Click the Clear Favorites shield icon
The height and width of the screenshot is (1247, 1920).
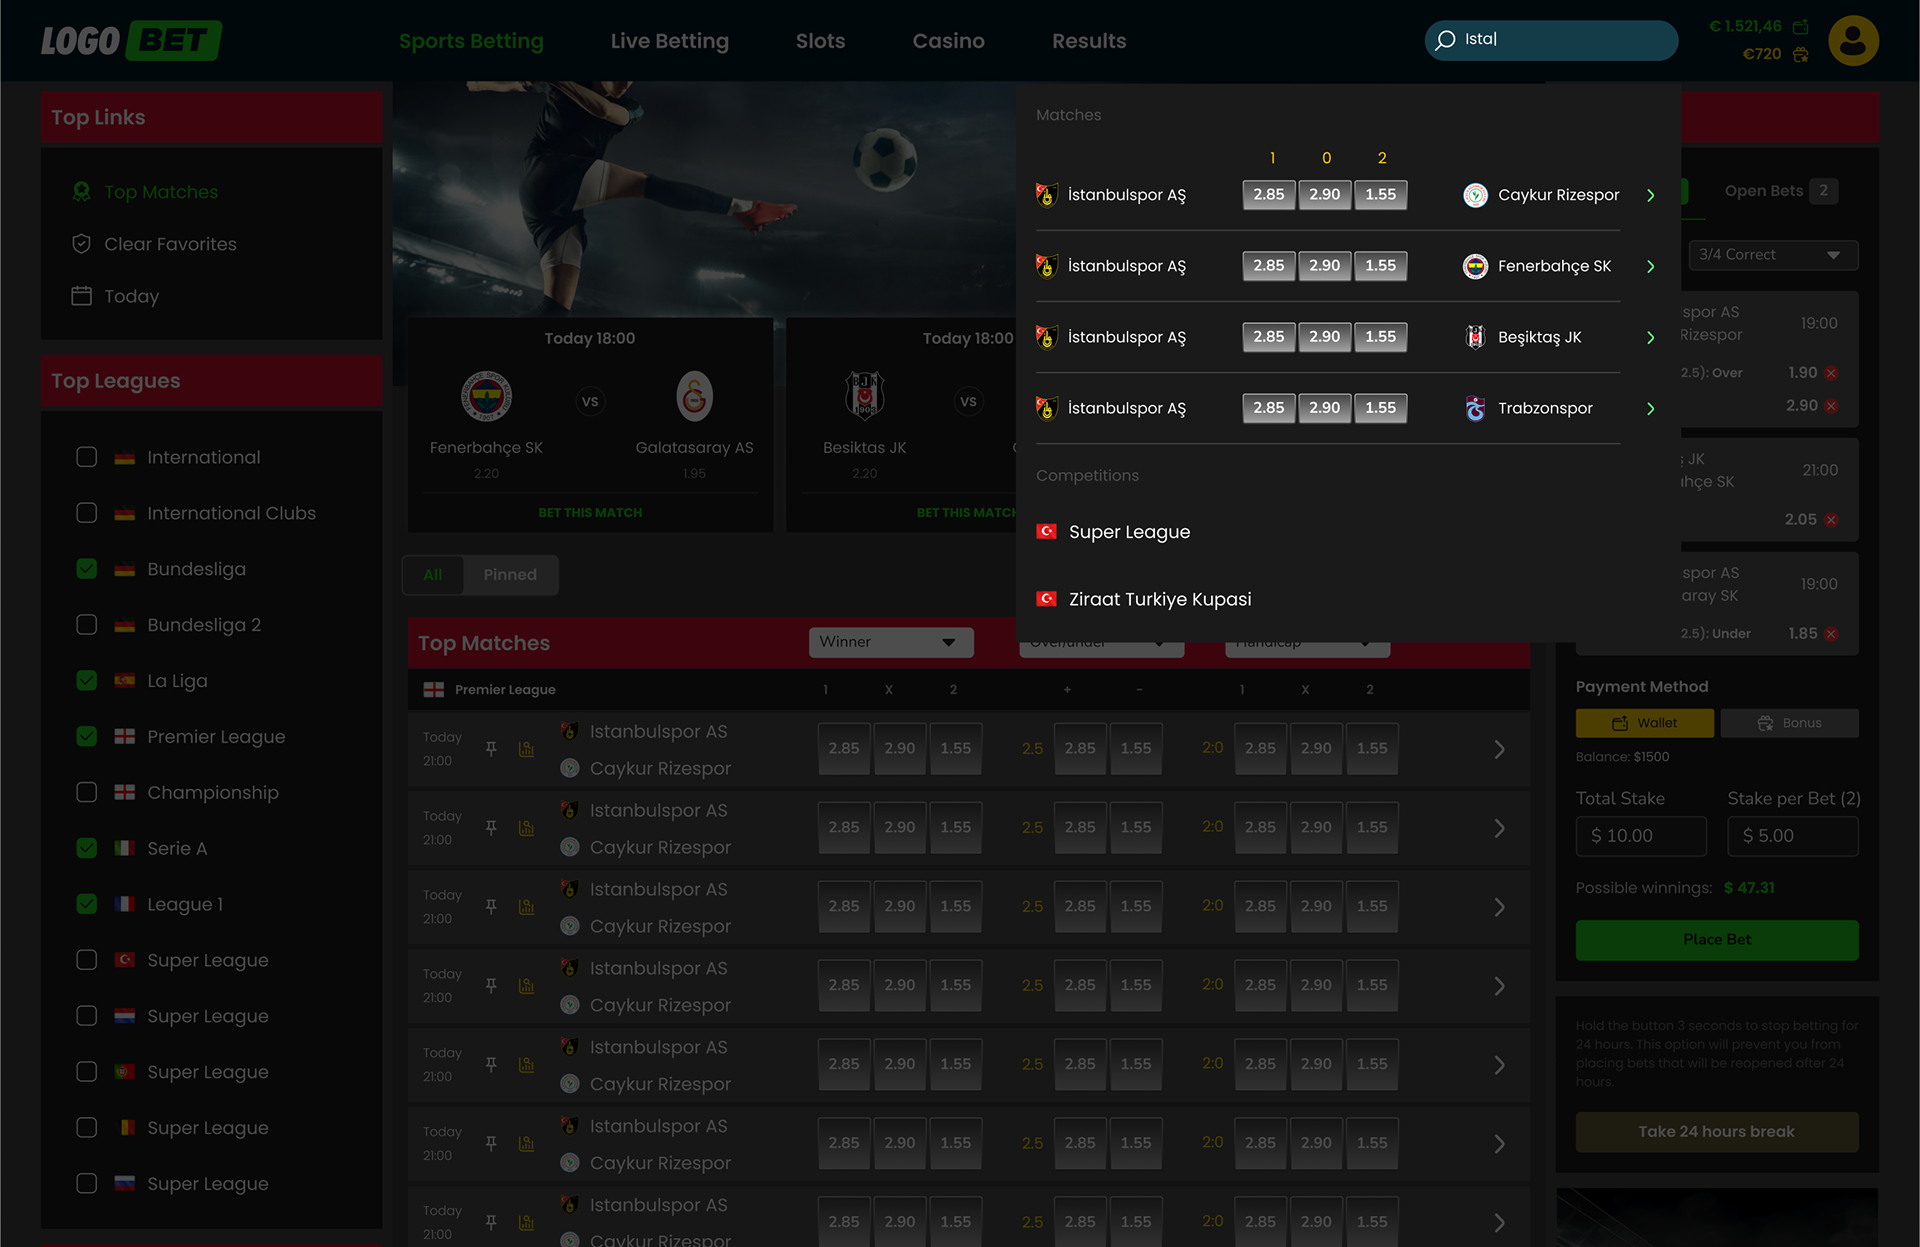[82, 244]
